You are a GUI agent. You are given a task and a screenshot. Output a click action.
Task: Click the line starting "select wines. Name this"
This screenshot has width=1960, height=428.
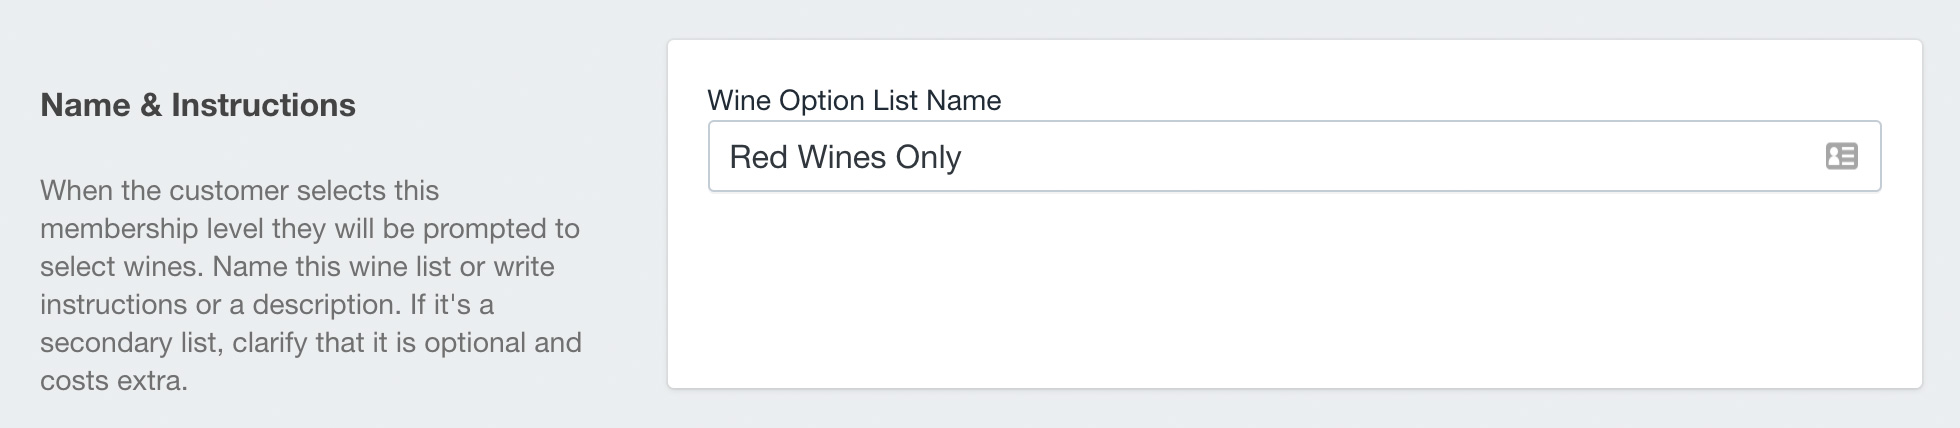tap(297, 266)
